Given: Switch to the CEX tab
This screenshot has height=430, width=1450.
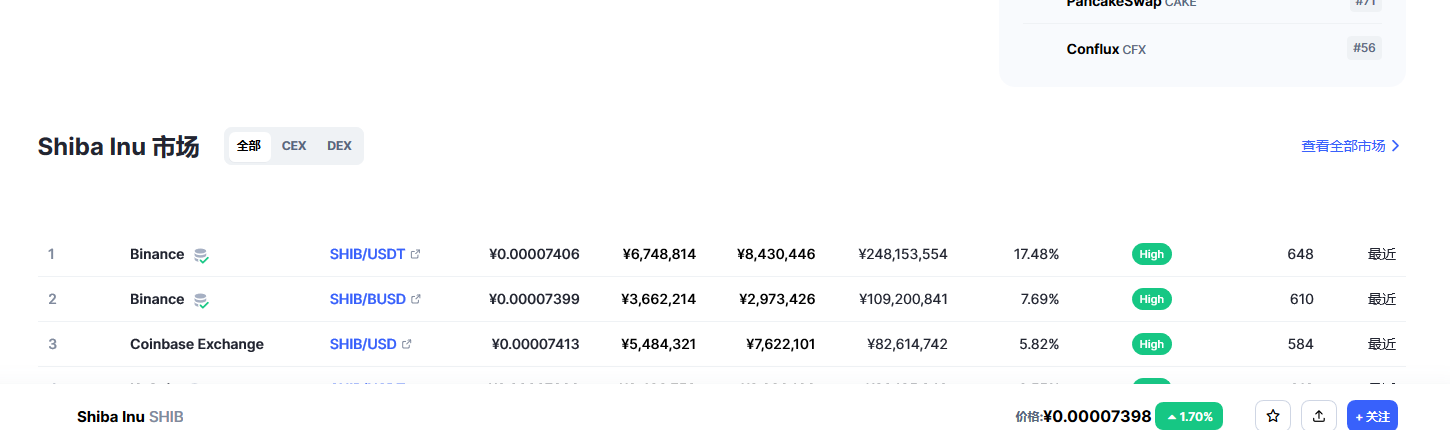Looking at the screenshot, I should pyautogui.click(x=294, y=146).
